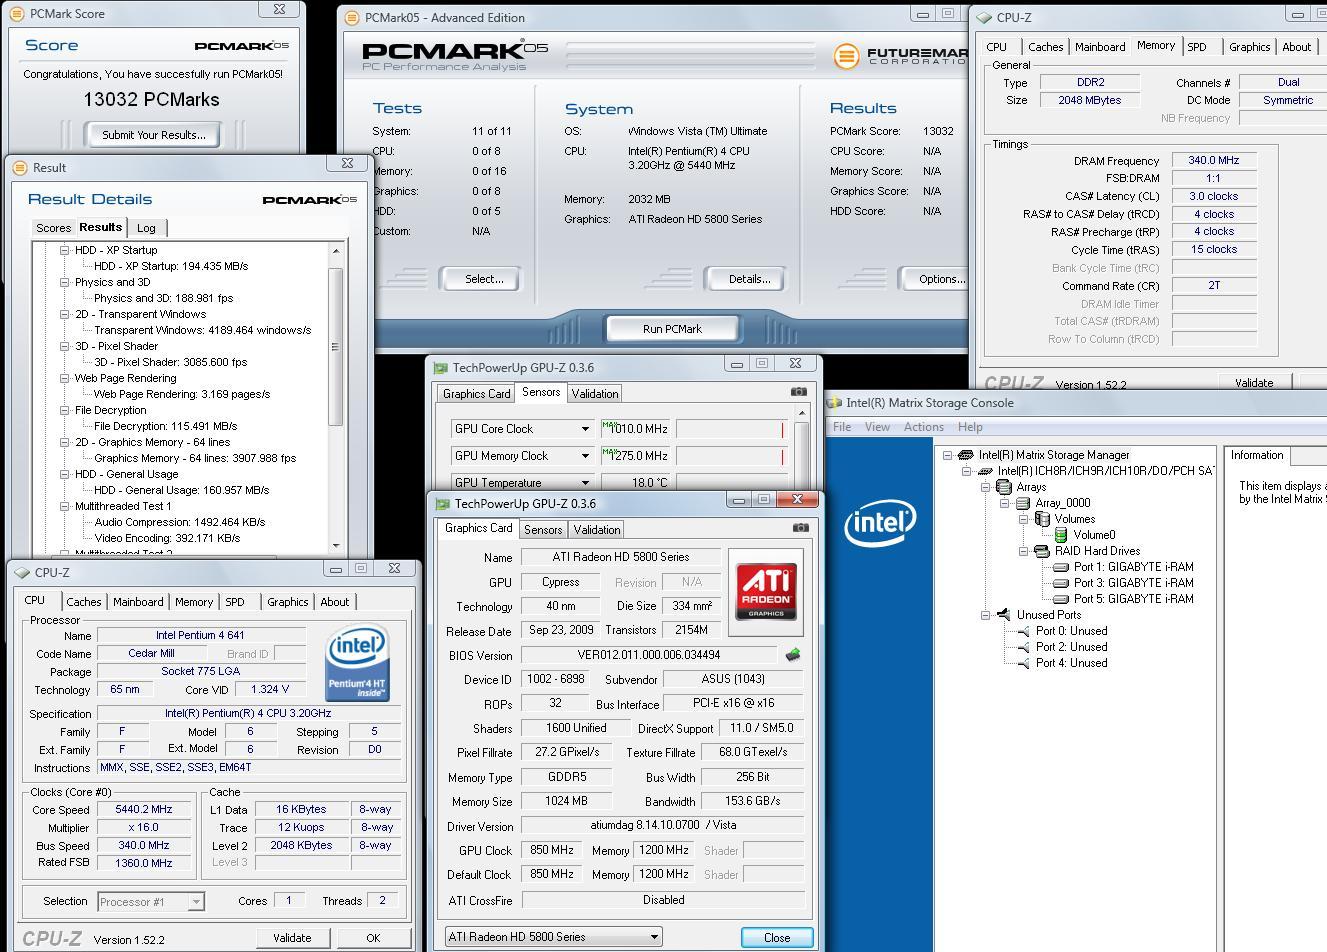1327x952 pixels.
Task: Click the BIOS save chip icon beside BIOS Version
Action: (793, 655)
